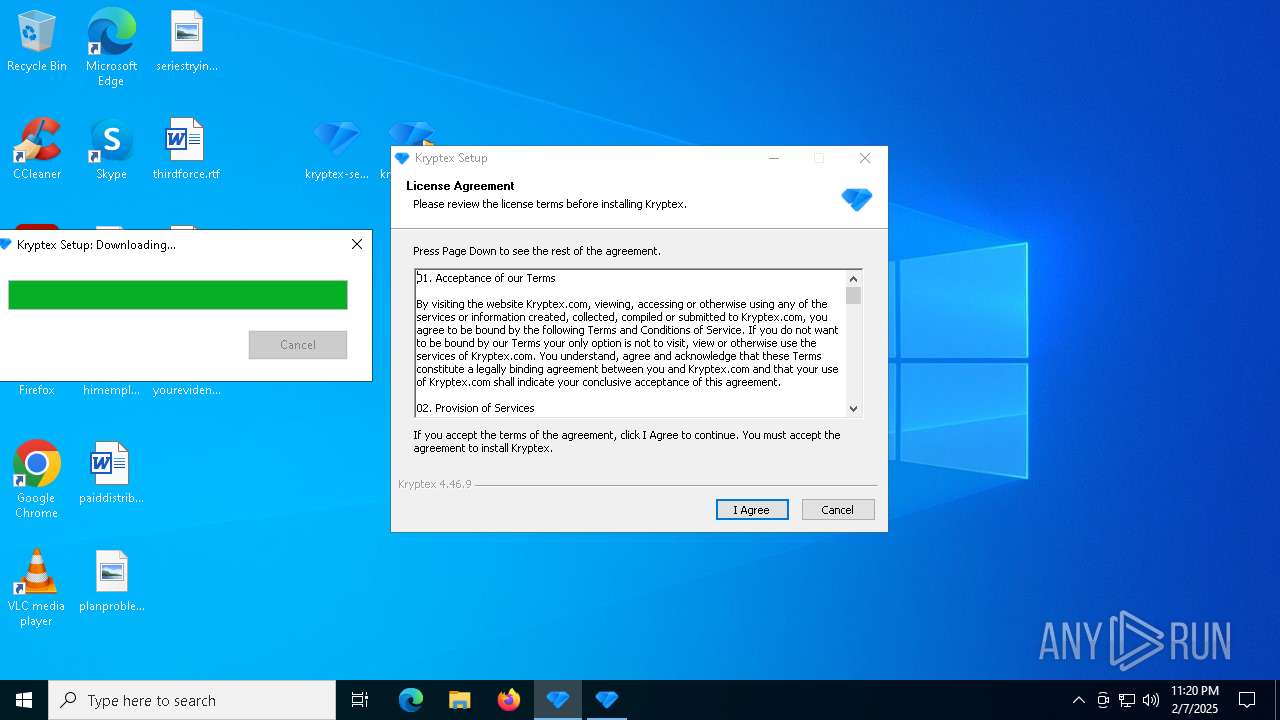Select the thirdforce.rtf document
Viewport: 1280px width, 720px height.
tap(186, 149)
